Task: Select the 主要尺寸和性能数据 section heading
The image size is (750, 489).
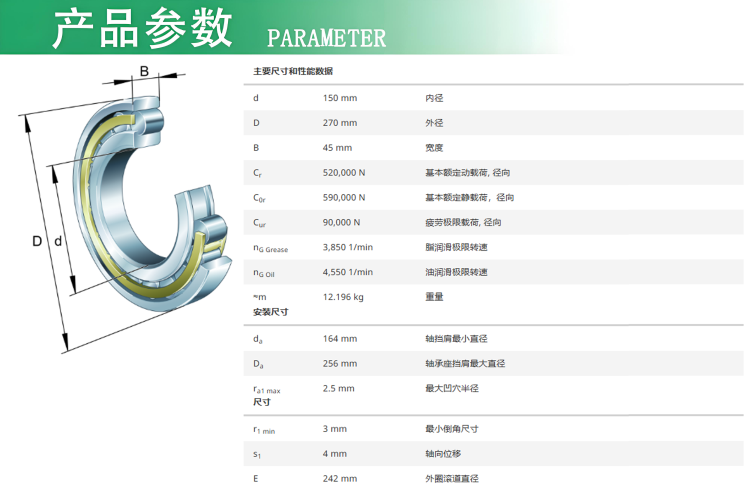Action: 293,72
